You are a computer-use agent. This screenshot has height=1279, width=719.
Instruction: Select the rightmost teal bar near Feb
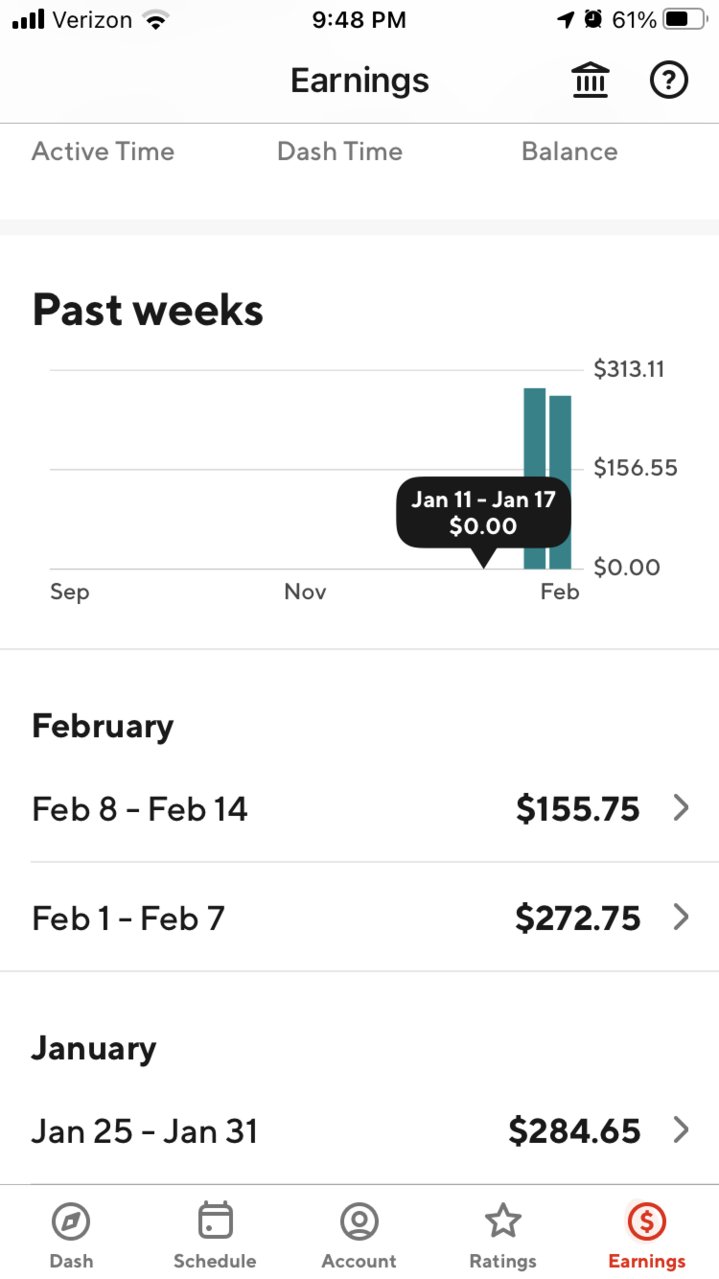pyautogui.click(x=560, y=483)
